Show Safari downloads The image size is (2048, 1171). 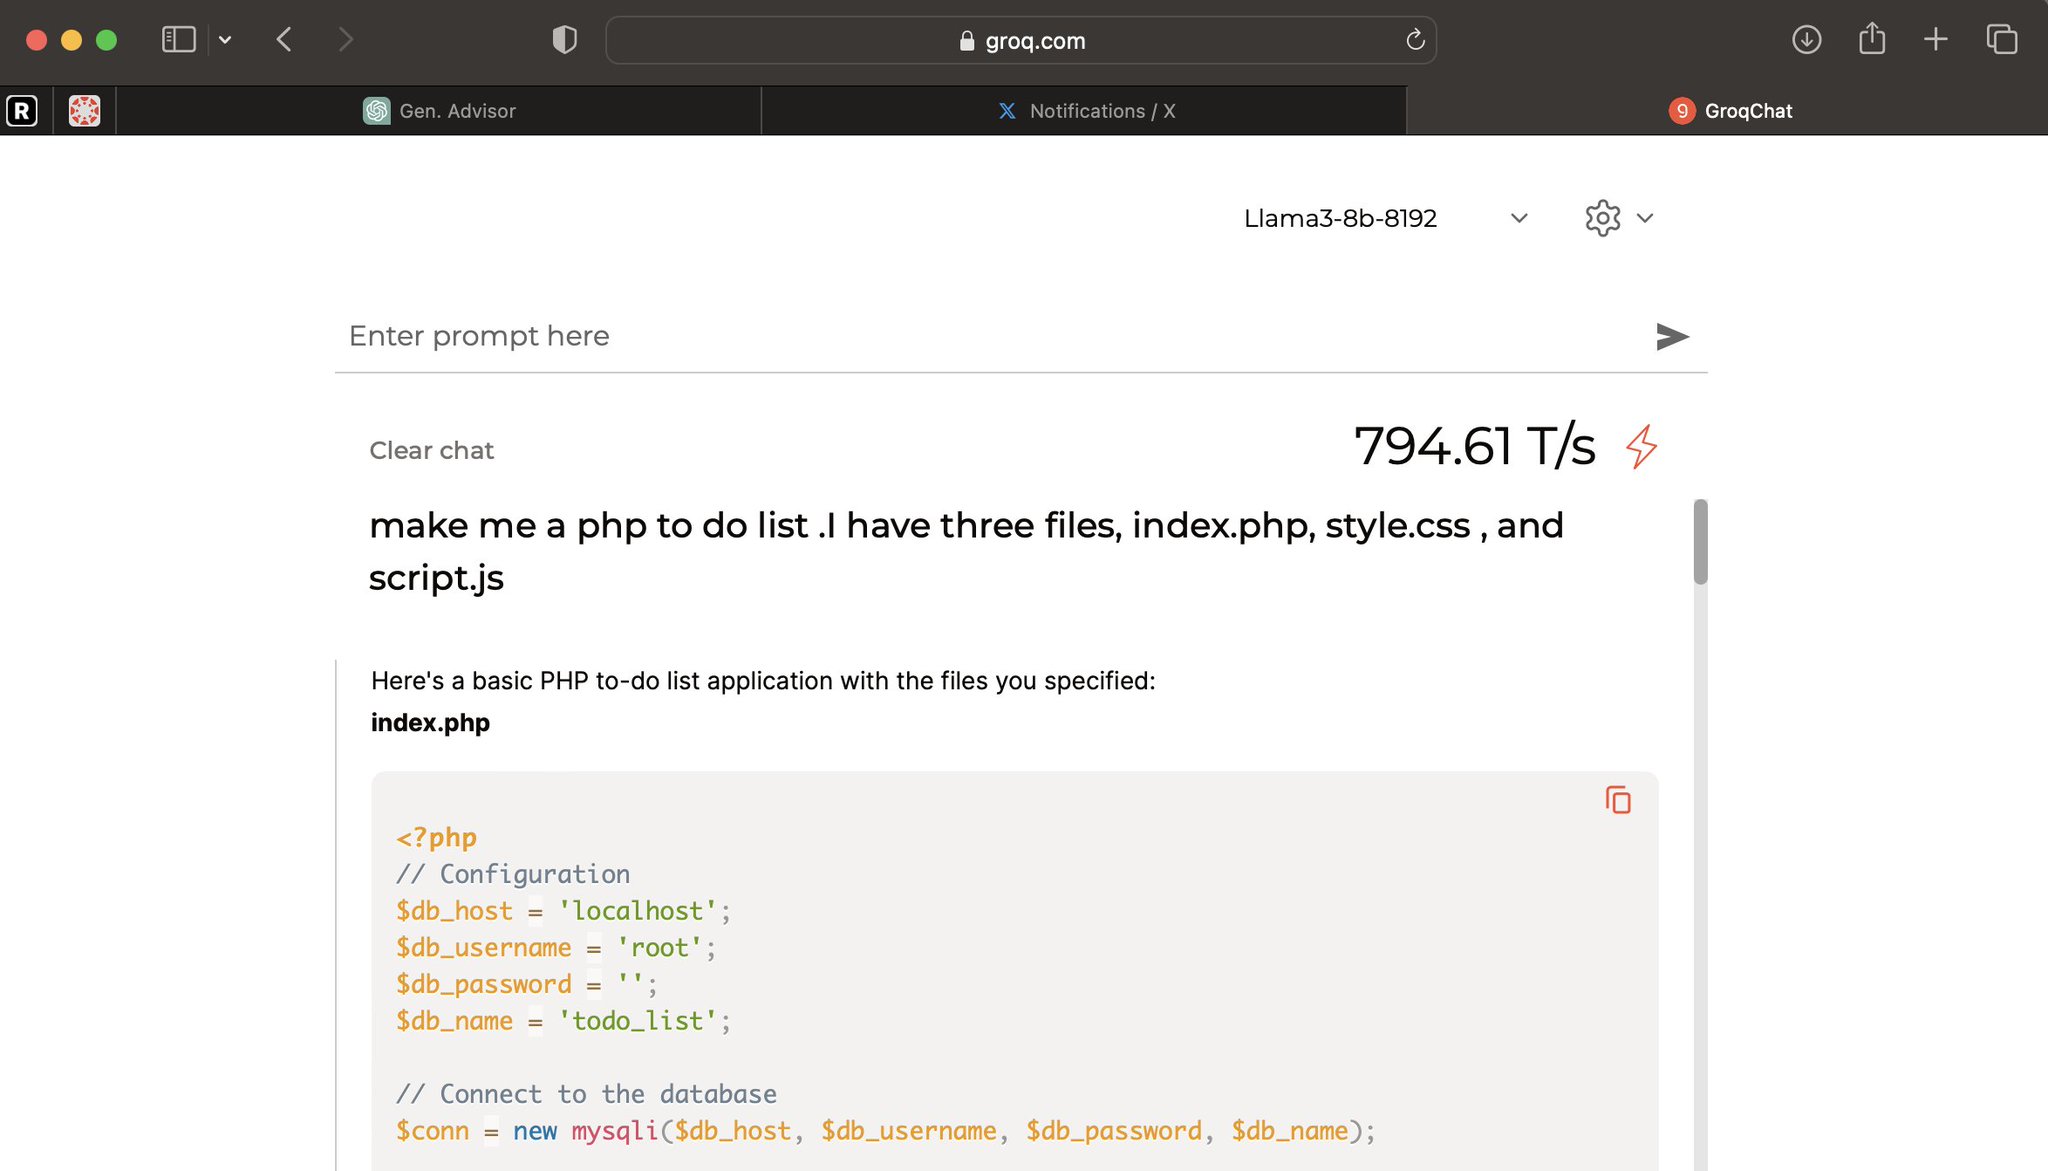[1806, 40]
